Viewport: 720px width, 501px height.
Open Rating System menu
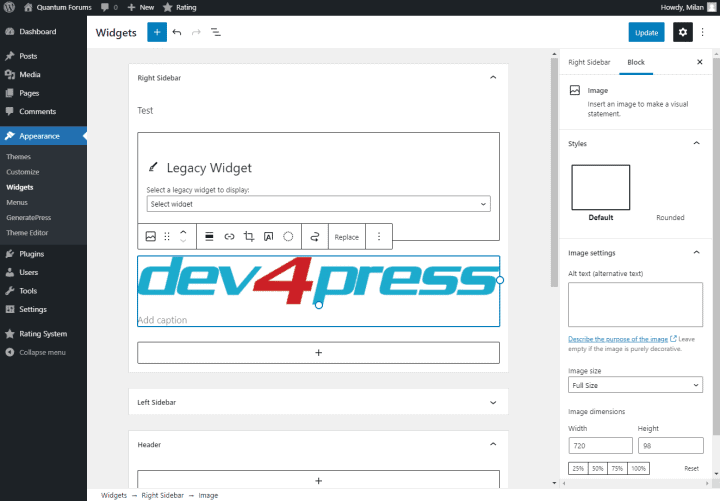click(x=43, y=334)
